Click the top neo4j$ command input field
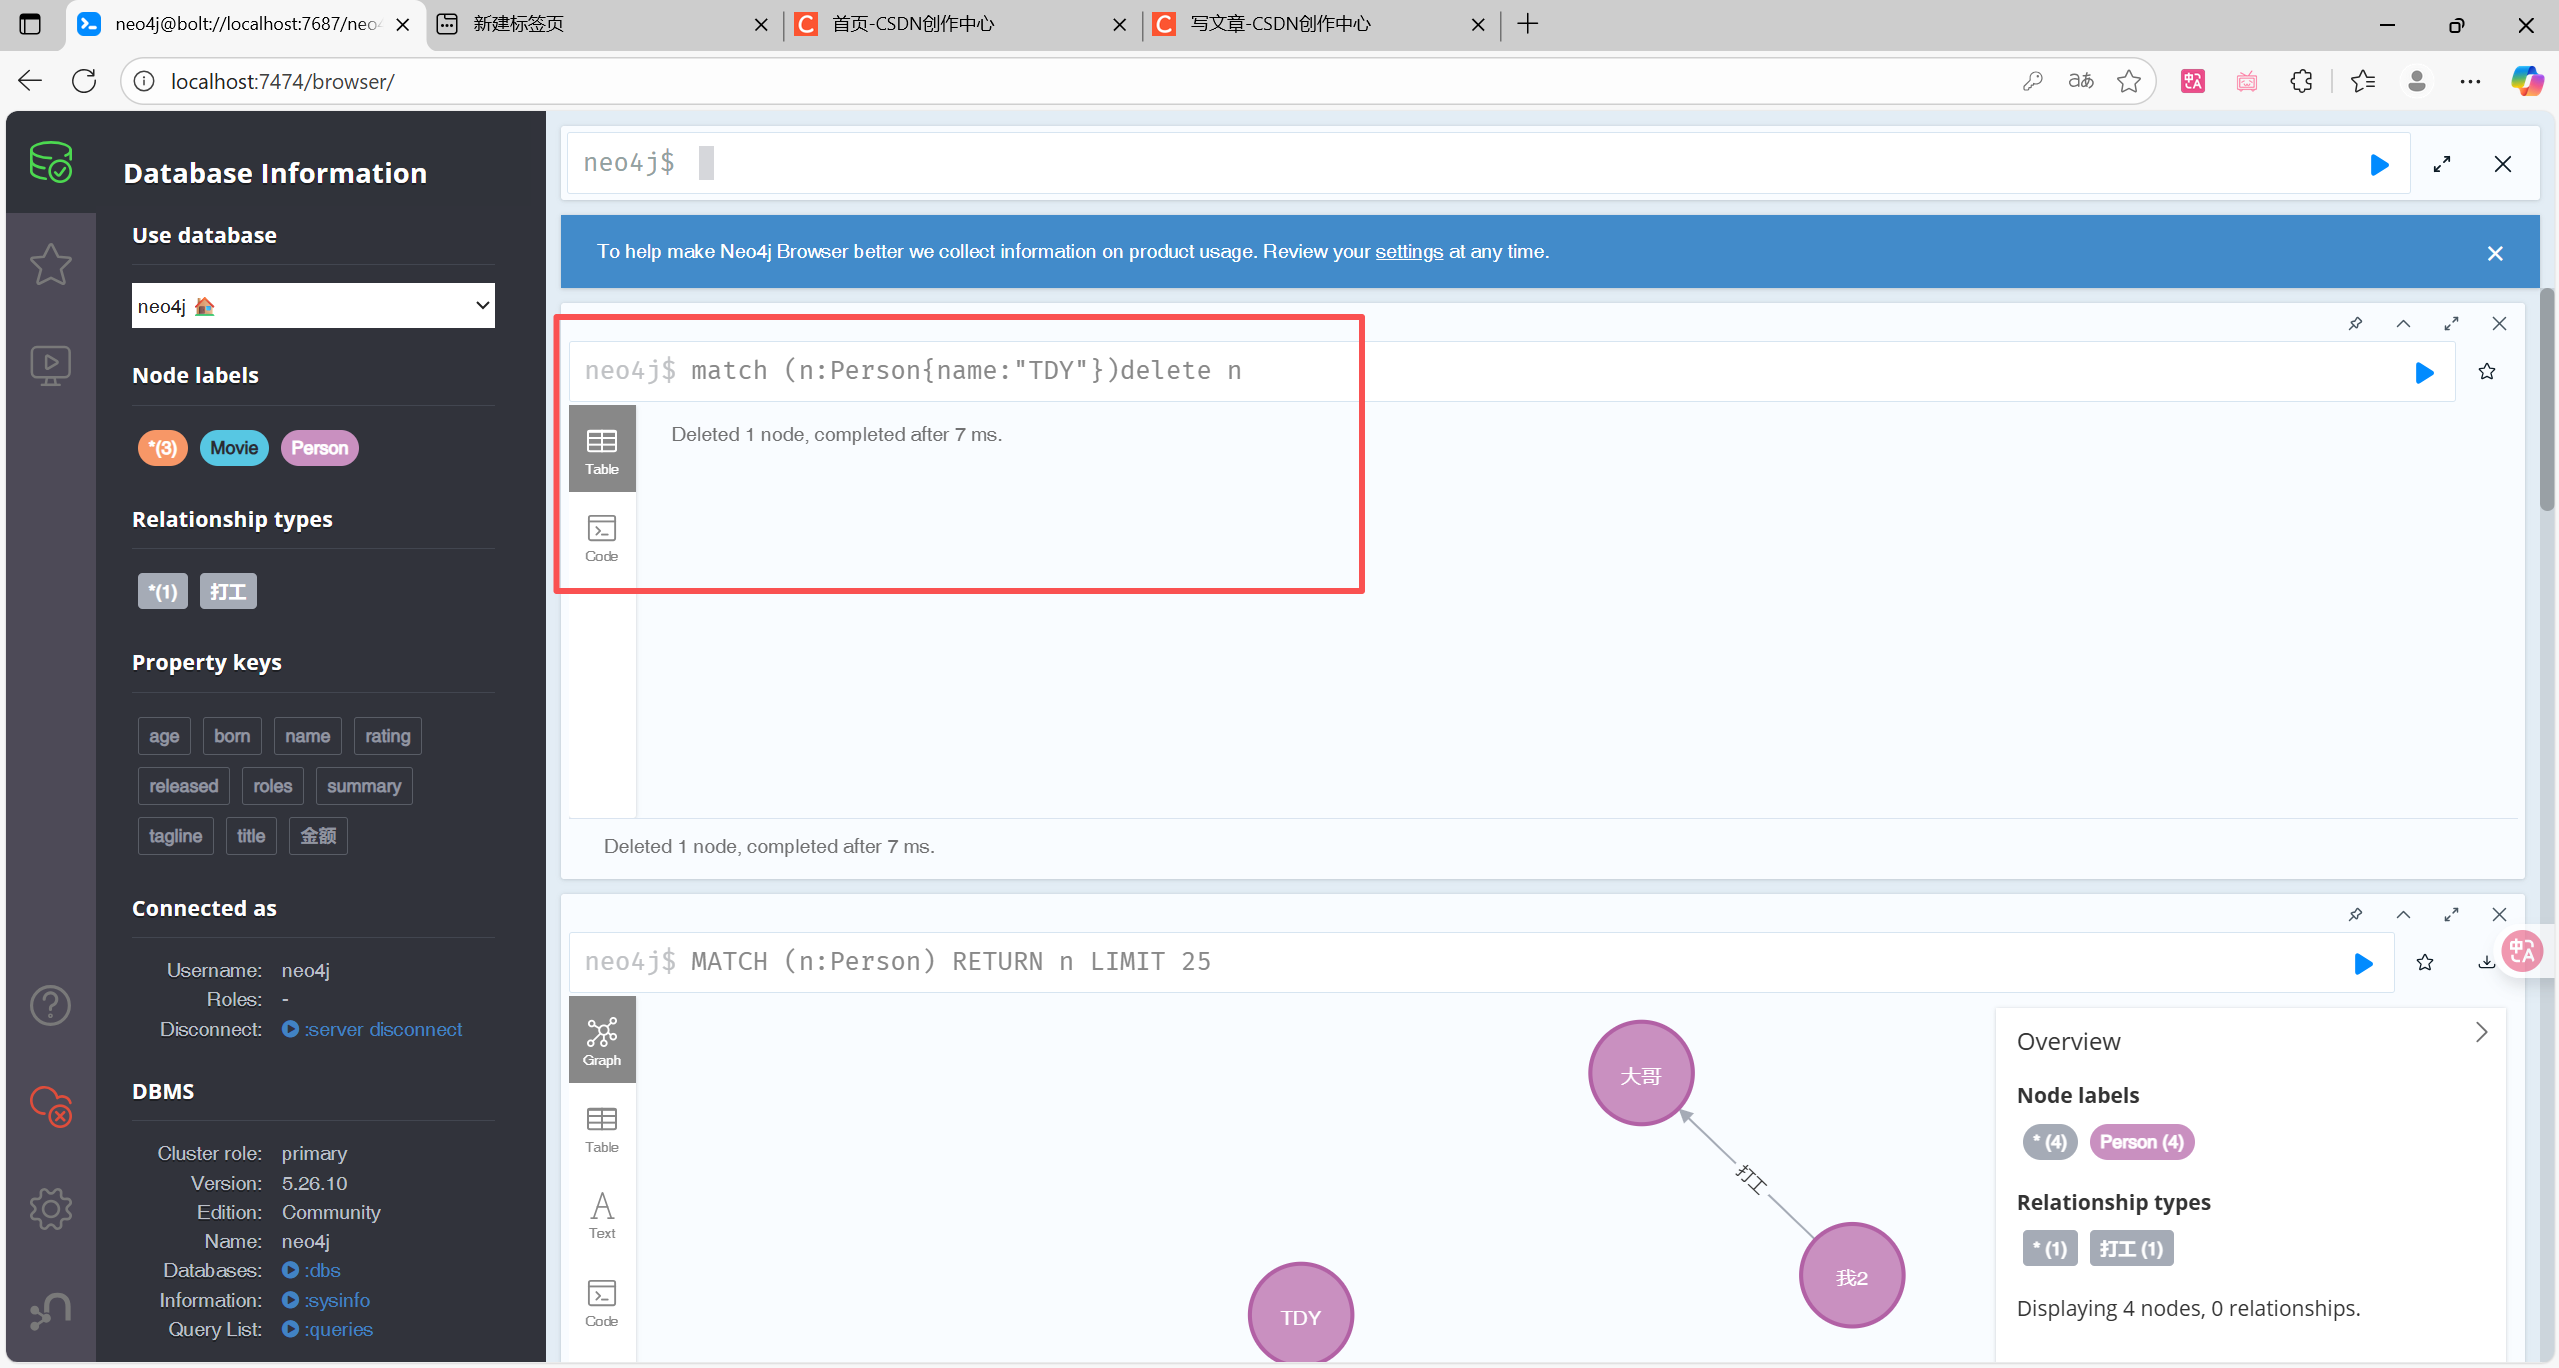Screen dimensions: 2559x1368 tap(1400, 163)
